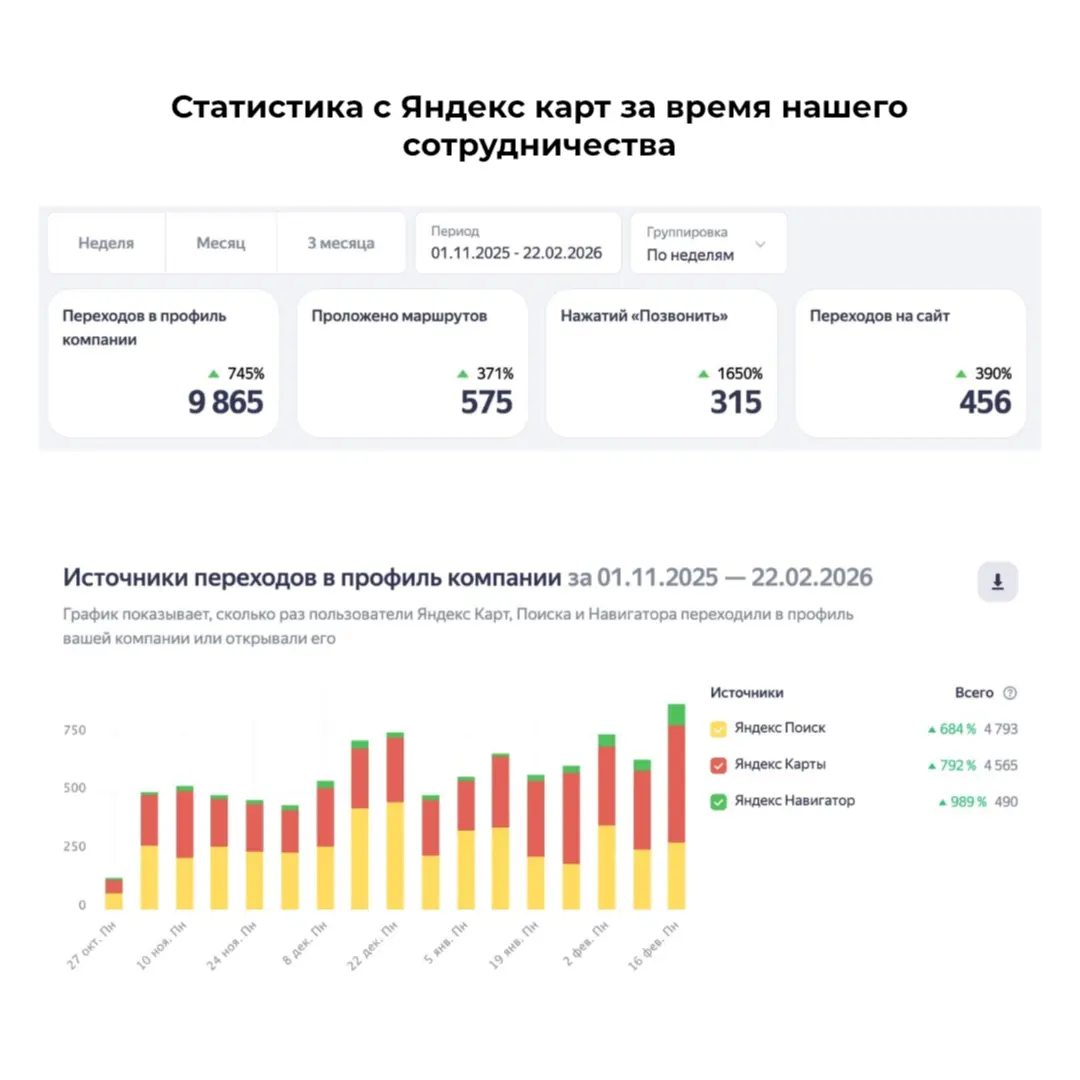Switch to the Неделя period tab
The height and width of the screenshot is (1080, 1080).
[106, 243]
